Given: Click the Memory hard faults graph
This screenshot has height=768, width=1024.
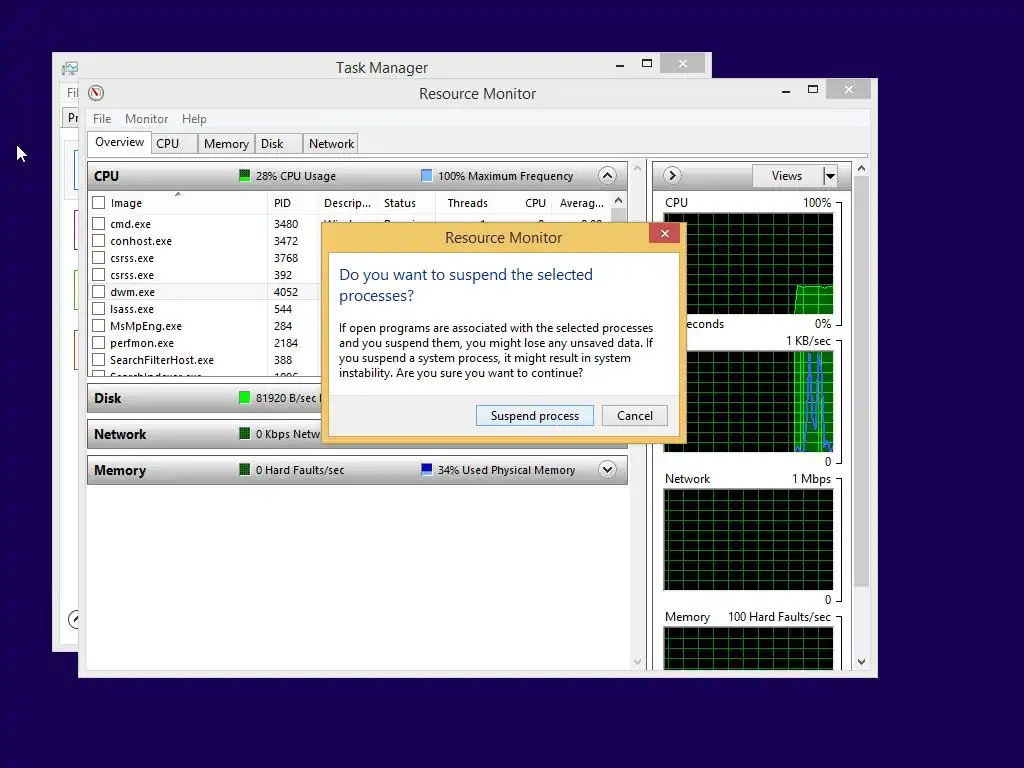Looking at the screenshot, I should pos(748,648).
